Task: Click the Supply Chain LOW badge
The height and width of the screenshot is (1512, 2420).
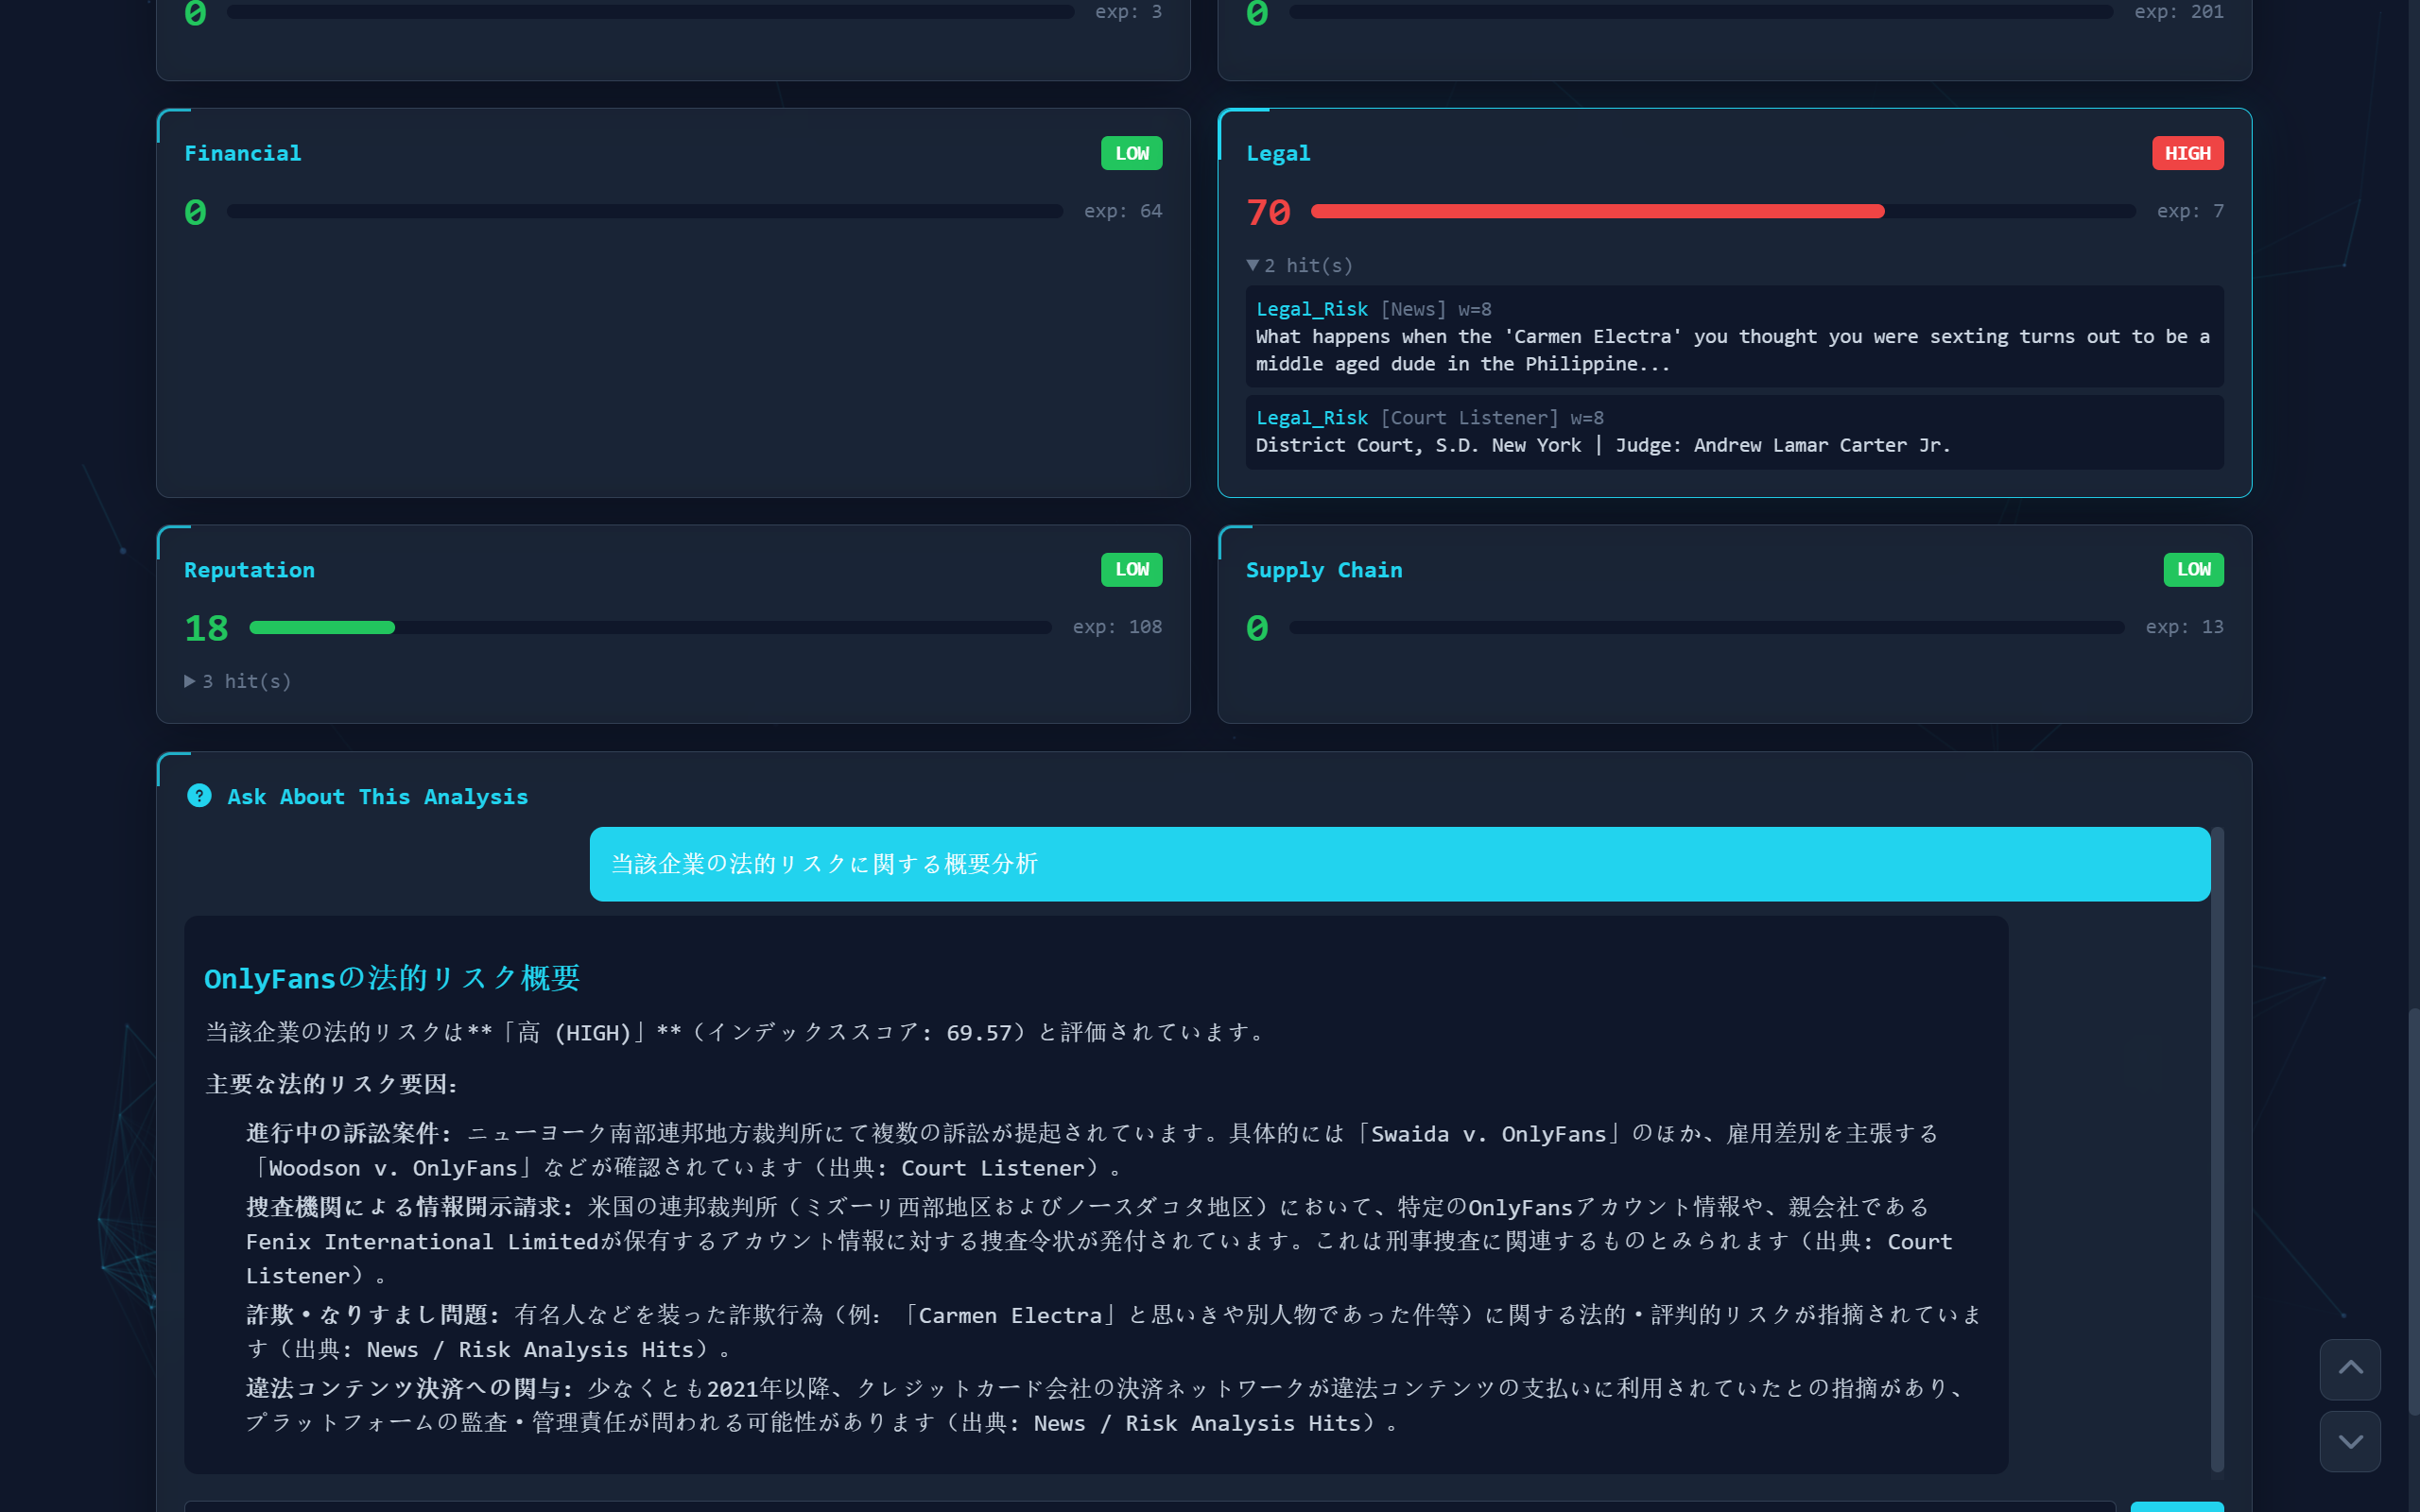Action: pos(2194,569)
